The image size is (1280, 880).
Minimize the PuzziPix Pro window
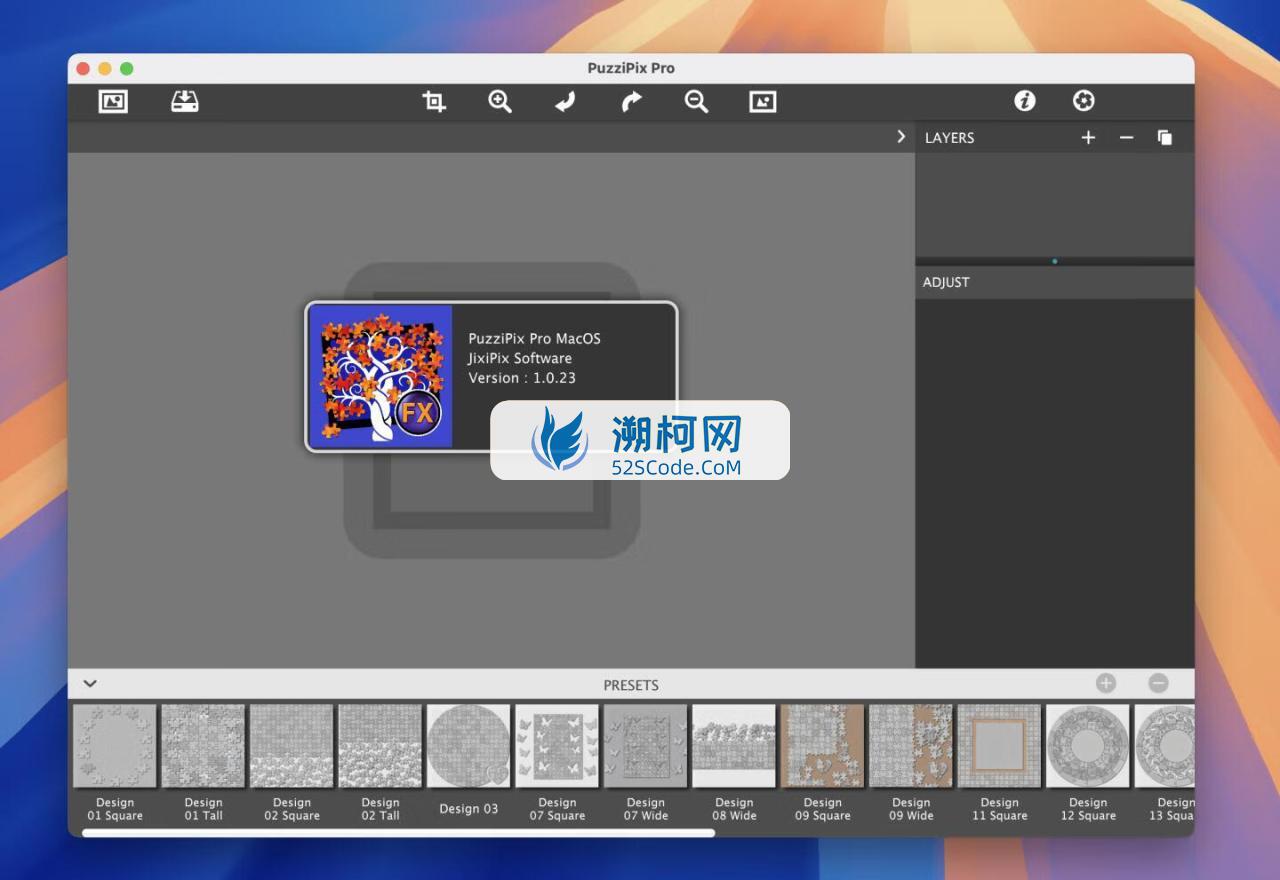click(x=105, y=68)
